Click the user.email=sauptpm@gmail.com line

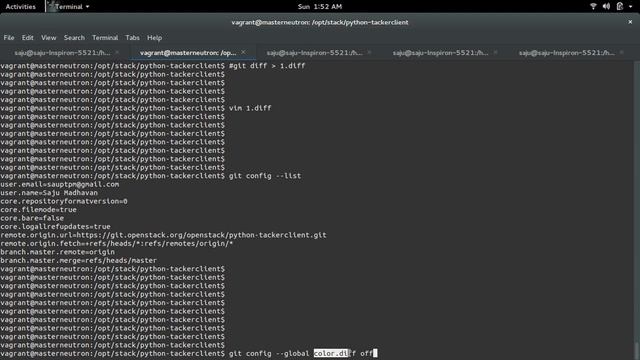click(60, 184)
